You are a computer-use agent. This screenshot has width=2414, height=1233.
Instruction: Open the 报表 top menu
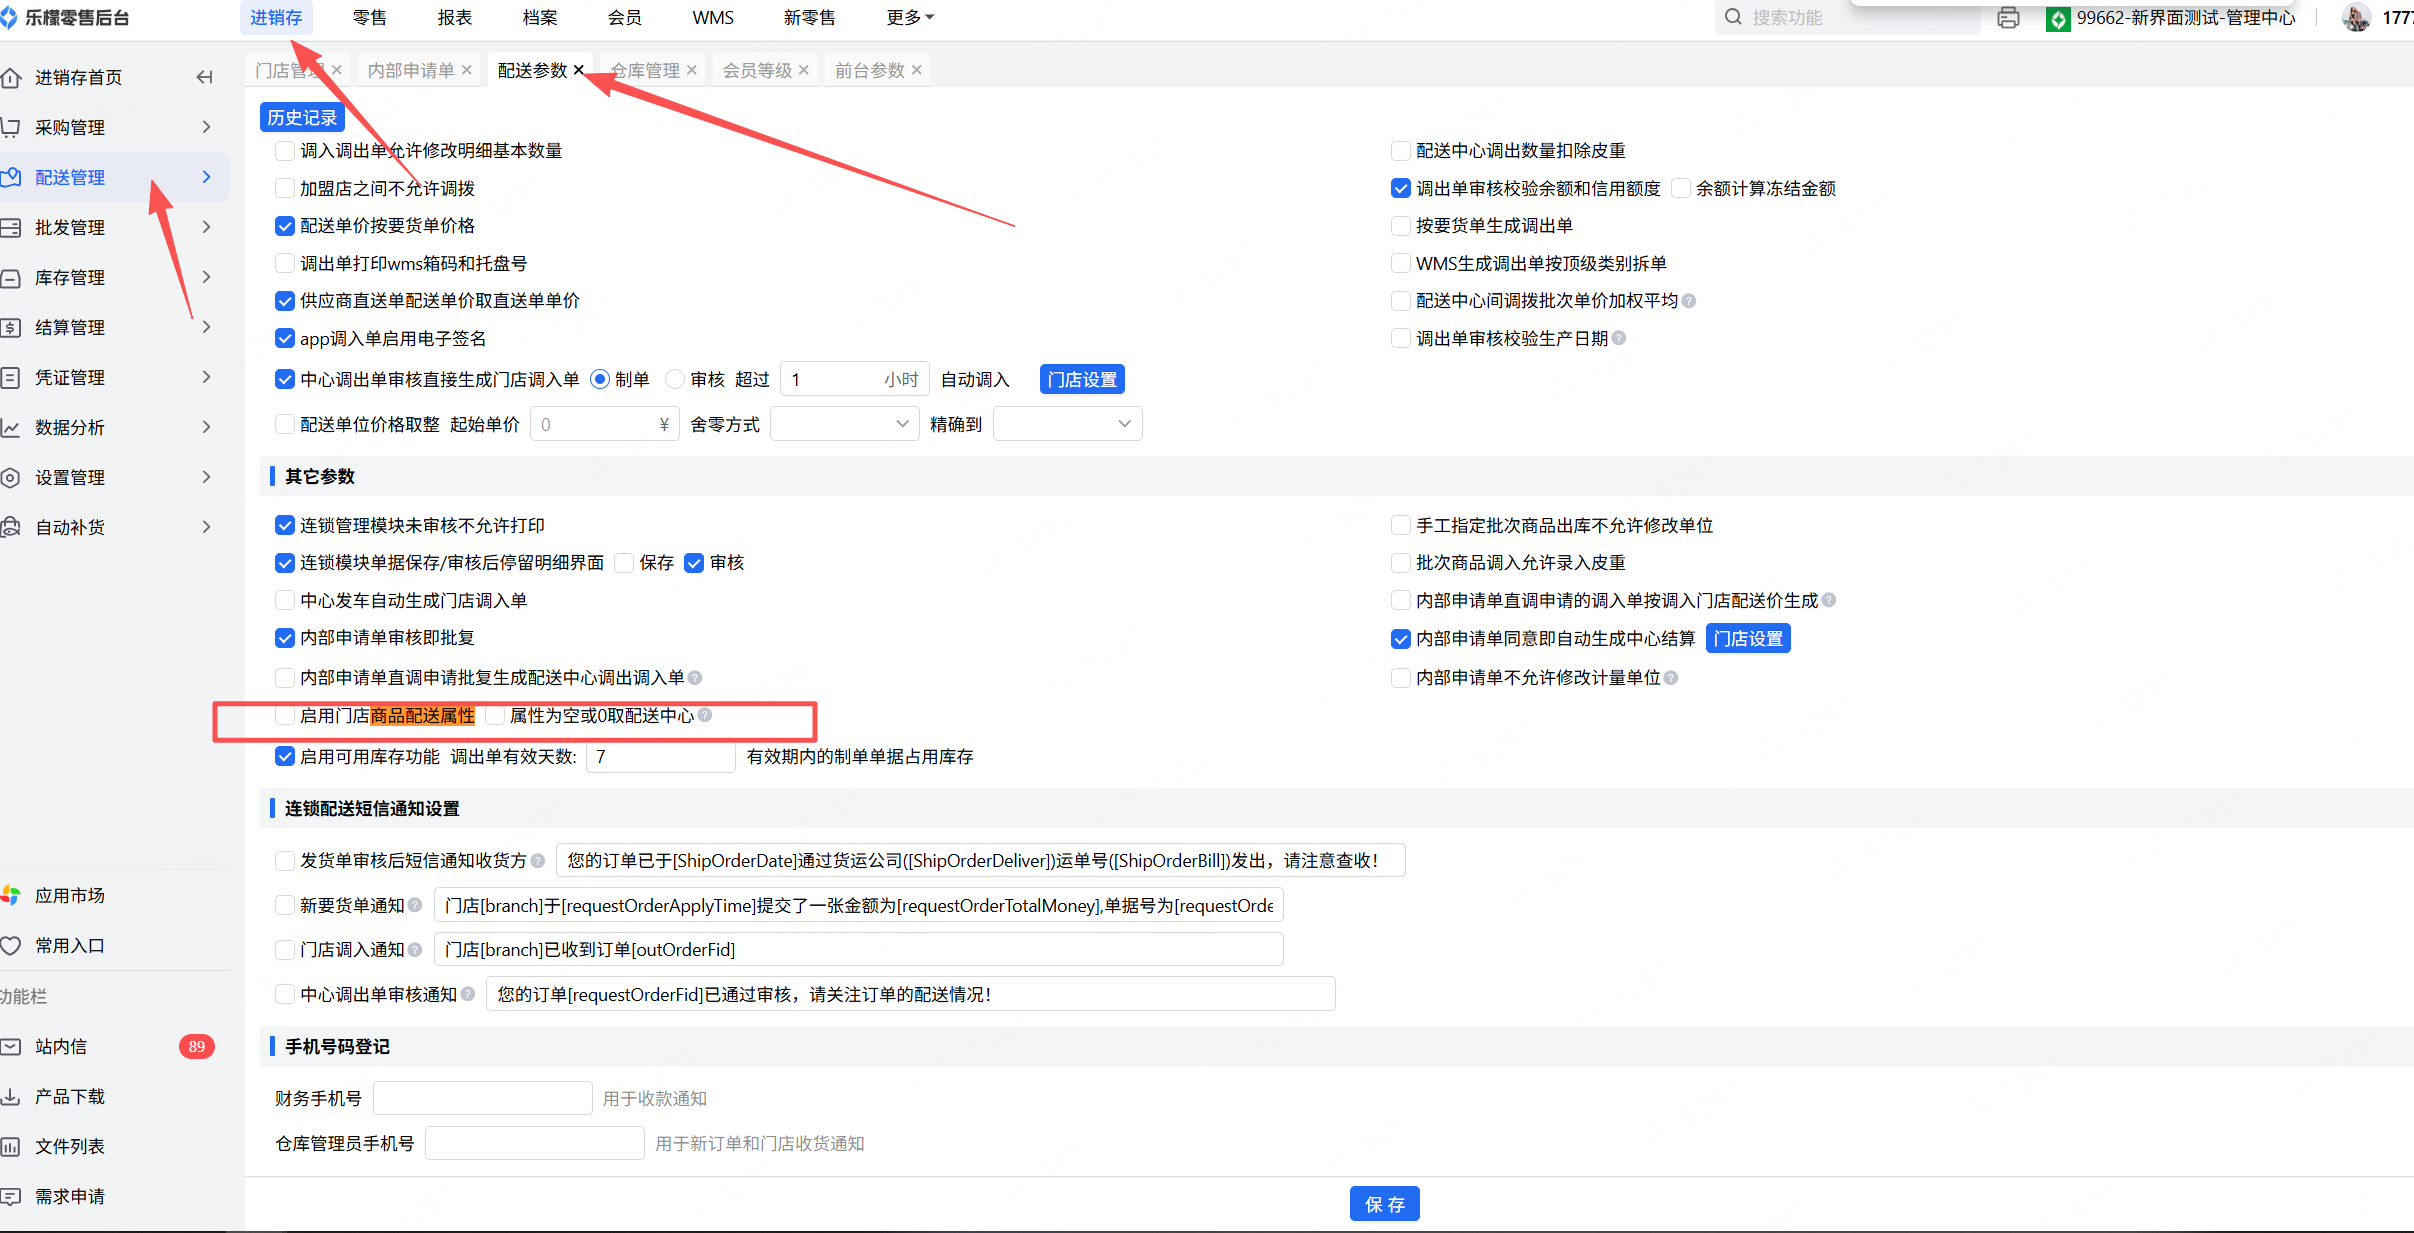pyautogui.click(x=455, y=18)
